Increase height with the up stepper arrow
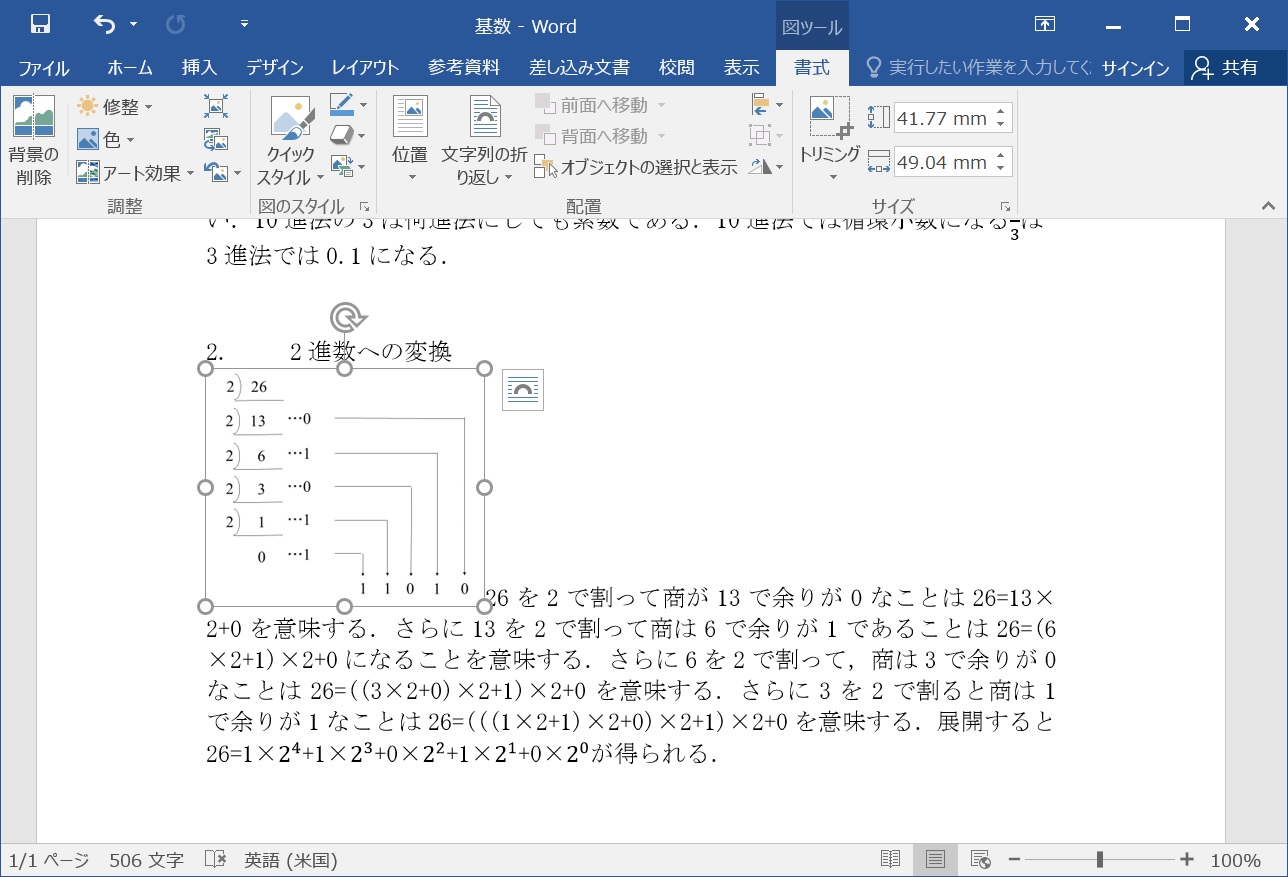 1001,111
